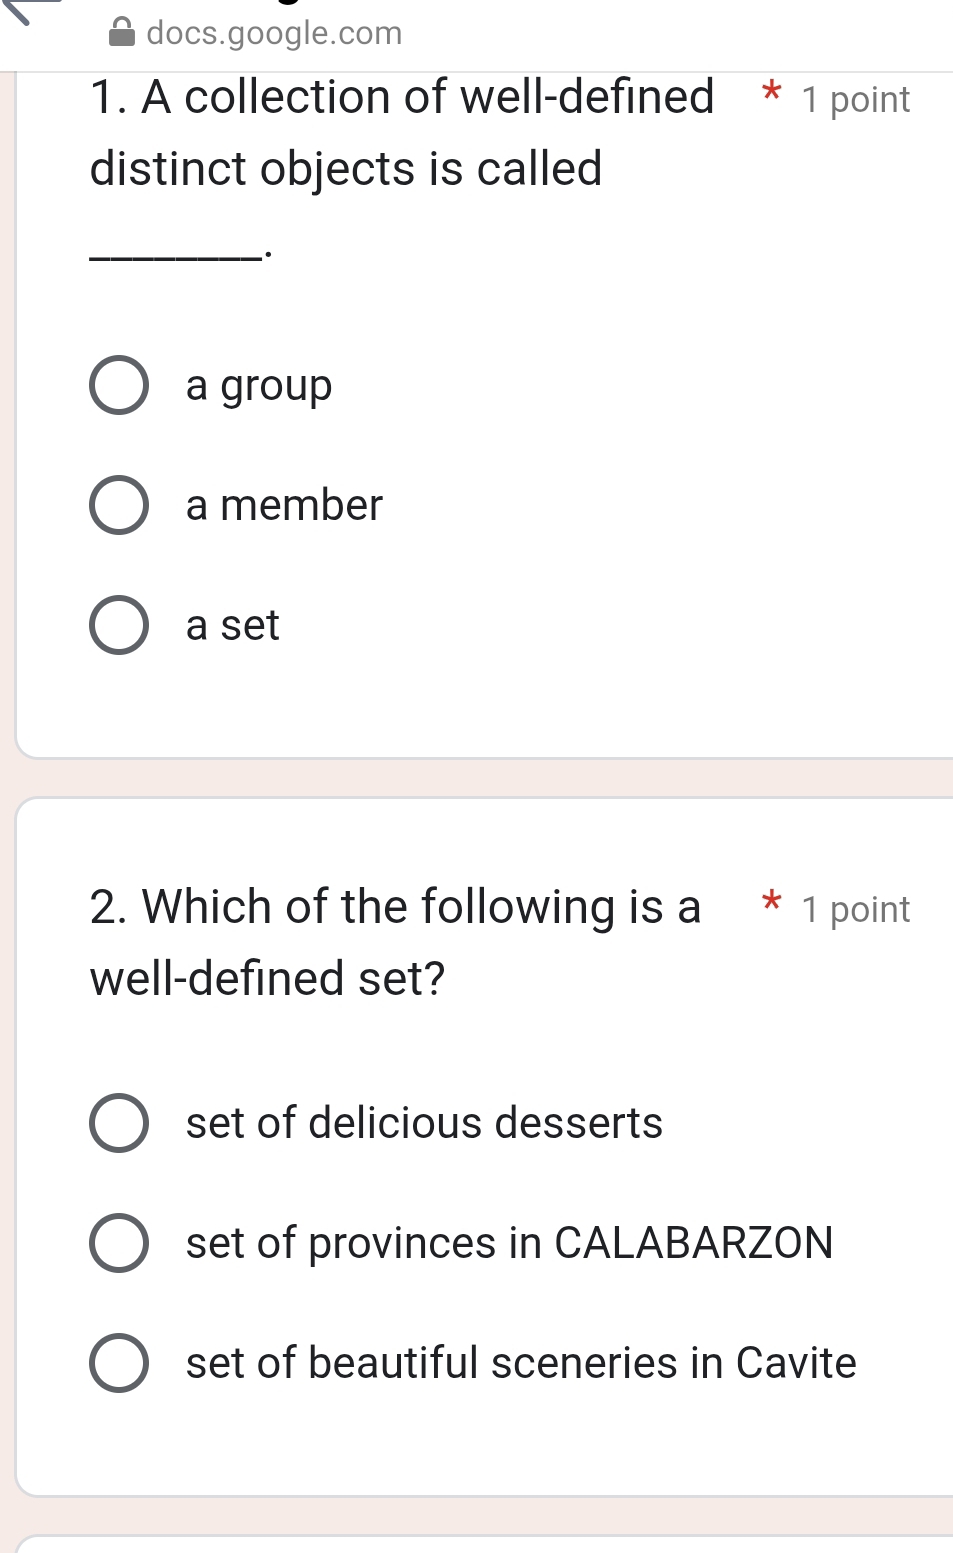
Task: Tap the 'a set' answer label text
Action: click(231, 624)
